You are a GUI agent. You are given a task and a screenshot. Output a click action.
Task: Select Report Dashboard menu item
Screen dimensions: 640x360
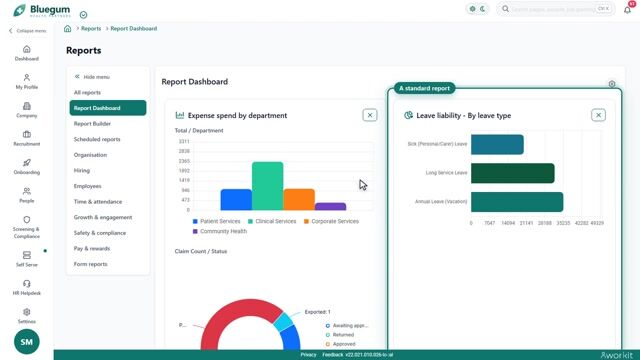(x=108, y=108)
